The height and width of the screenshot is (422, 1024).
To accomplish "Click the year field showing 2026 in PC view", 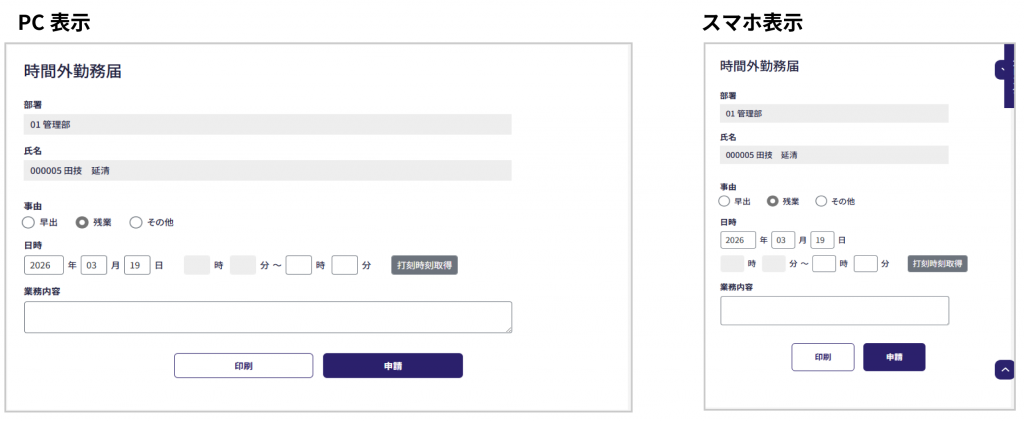I will [x=42, y=265].
